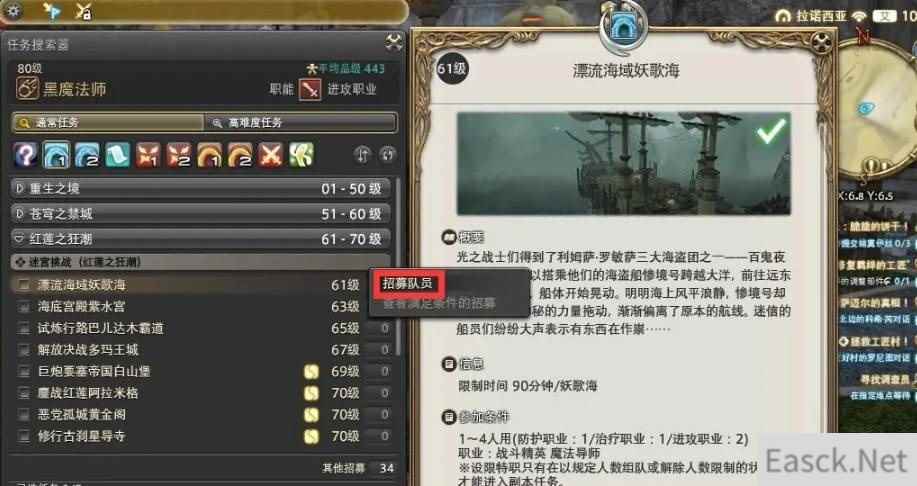Select the Trials 1 red icon
Screen dimensions: 917x486
coord(148,155)
